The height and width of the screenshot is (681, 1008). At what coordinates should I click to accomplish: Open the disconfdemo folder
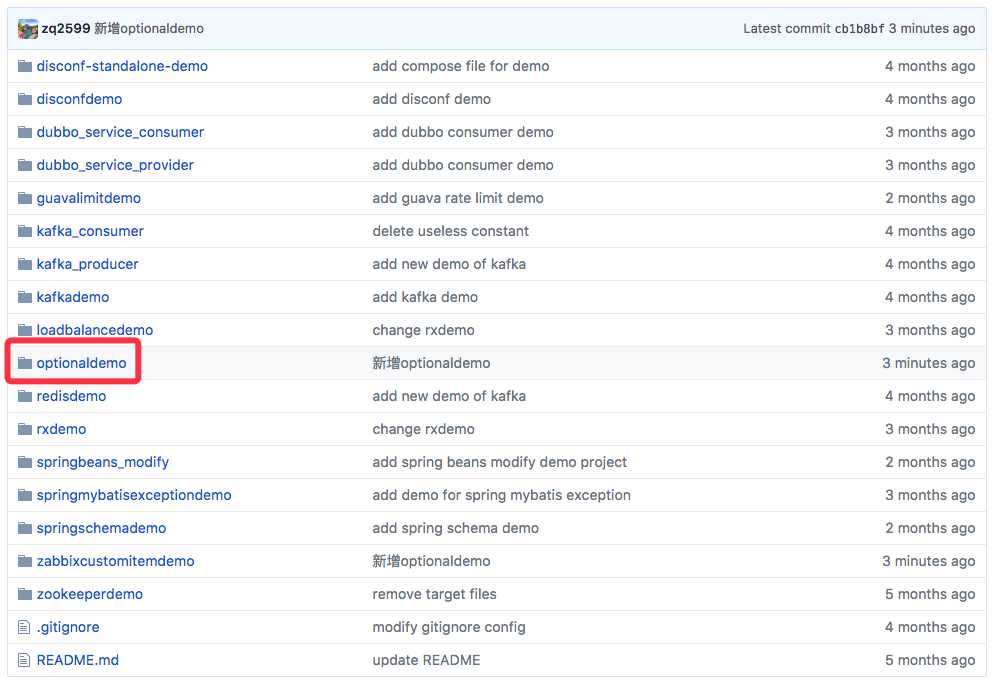(79, 99)
